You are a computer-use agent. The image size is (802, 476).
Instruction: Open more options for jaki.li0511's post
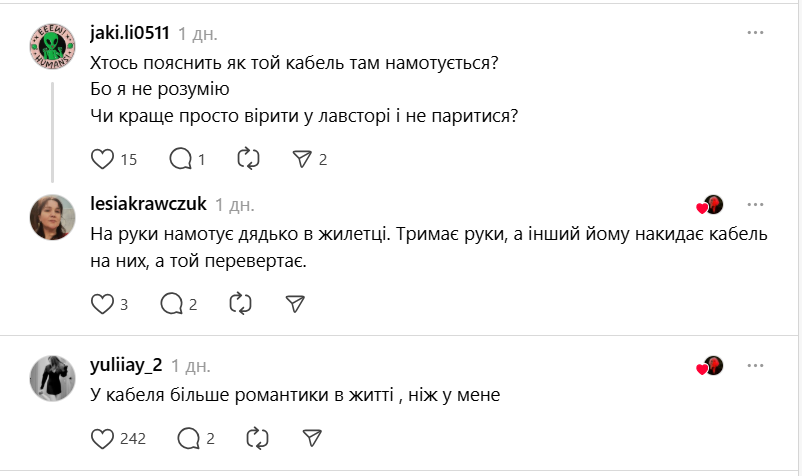(x=756, y=33)
